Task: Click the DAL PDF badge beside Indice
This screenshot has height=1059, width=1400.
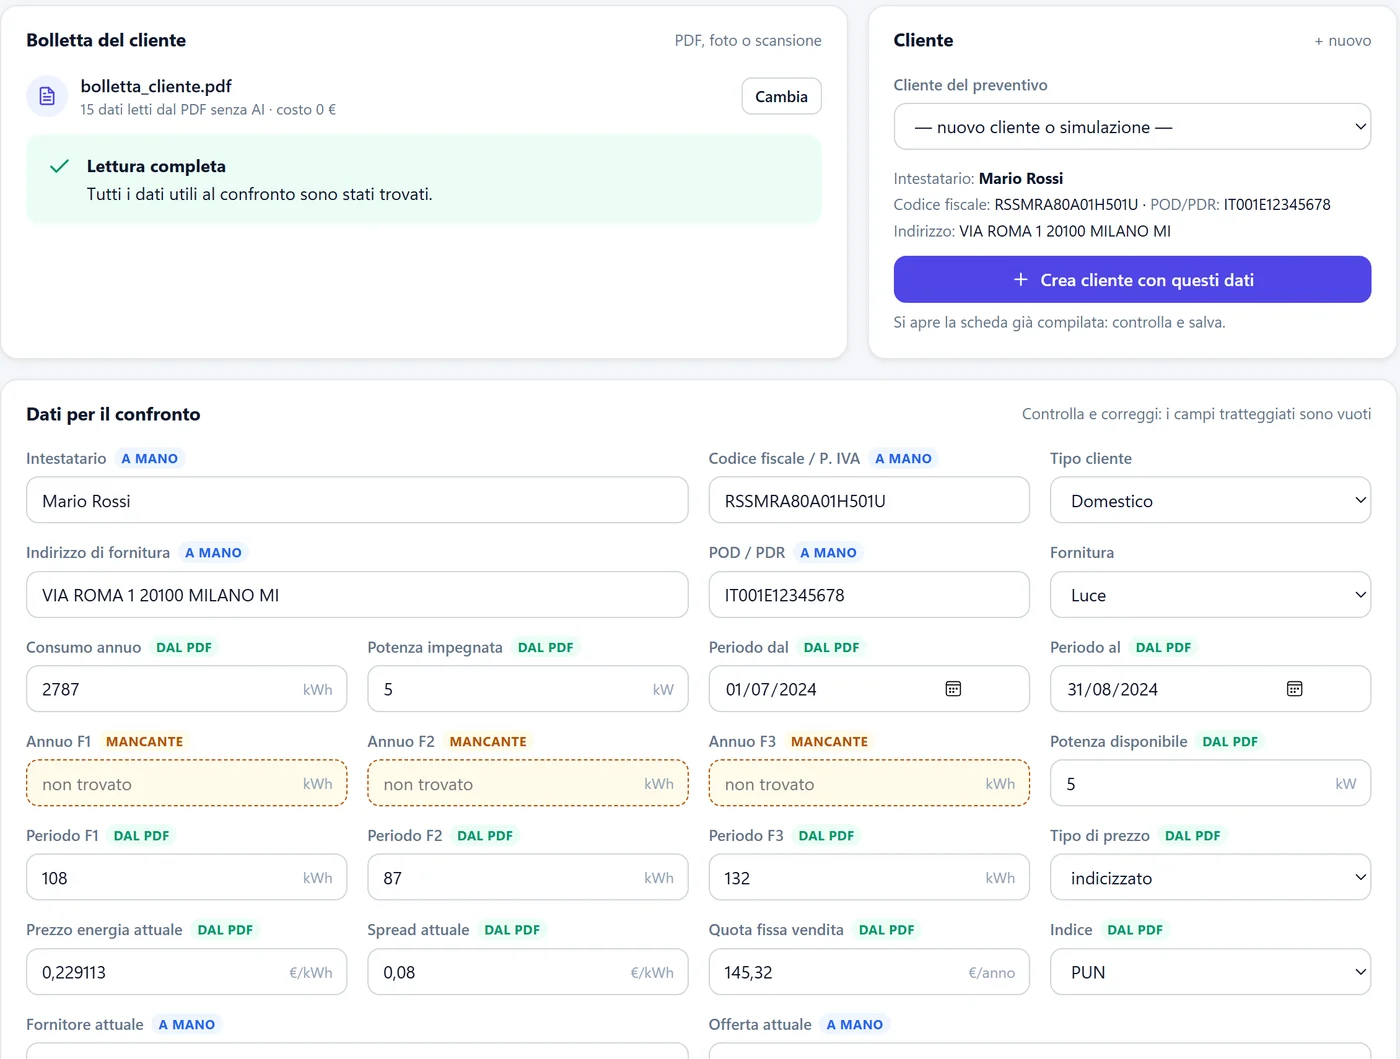Action: coord(1135,930)
